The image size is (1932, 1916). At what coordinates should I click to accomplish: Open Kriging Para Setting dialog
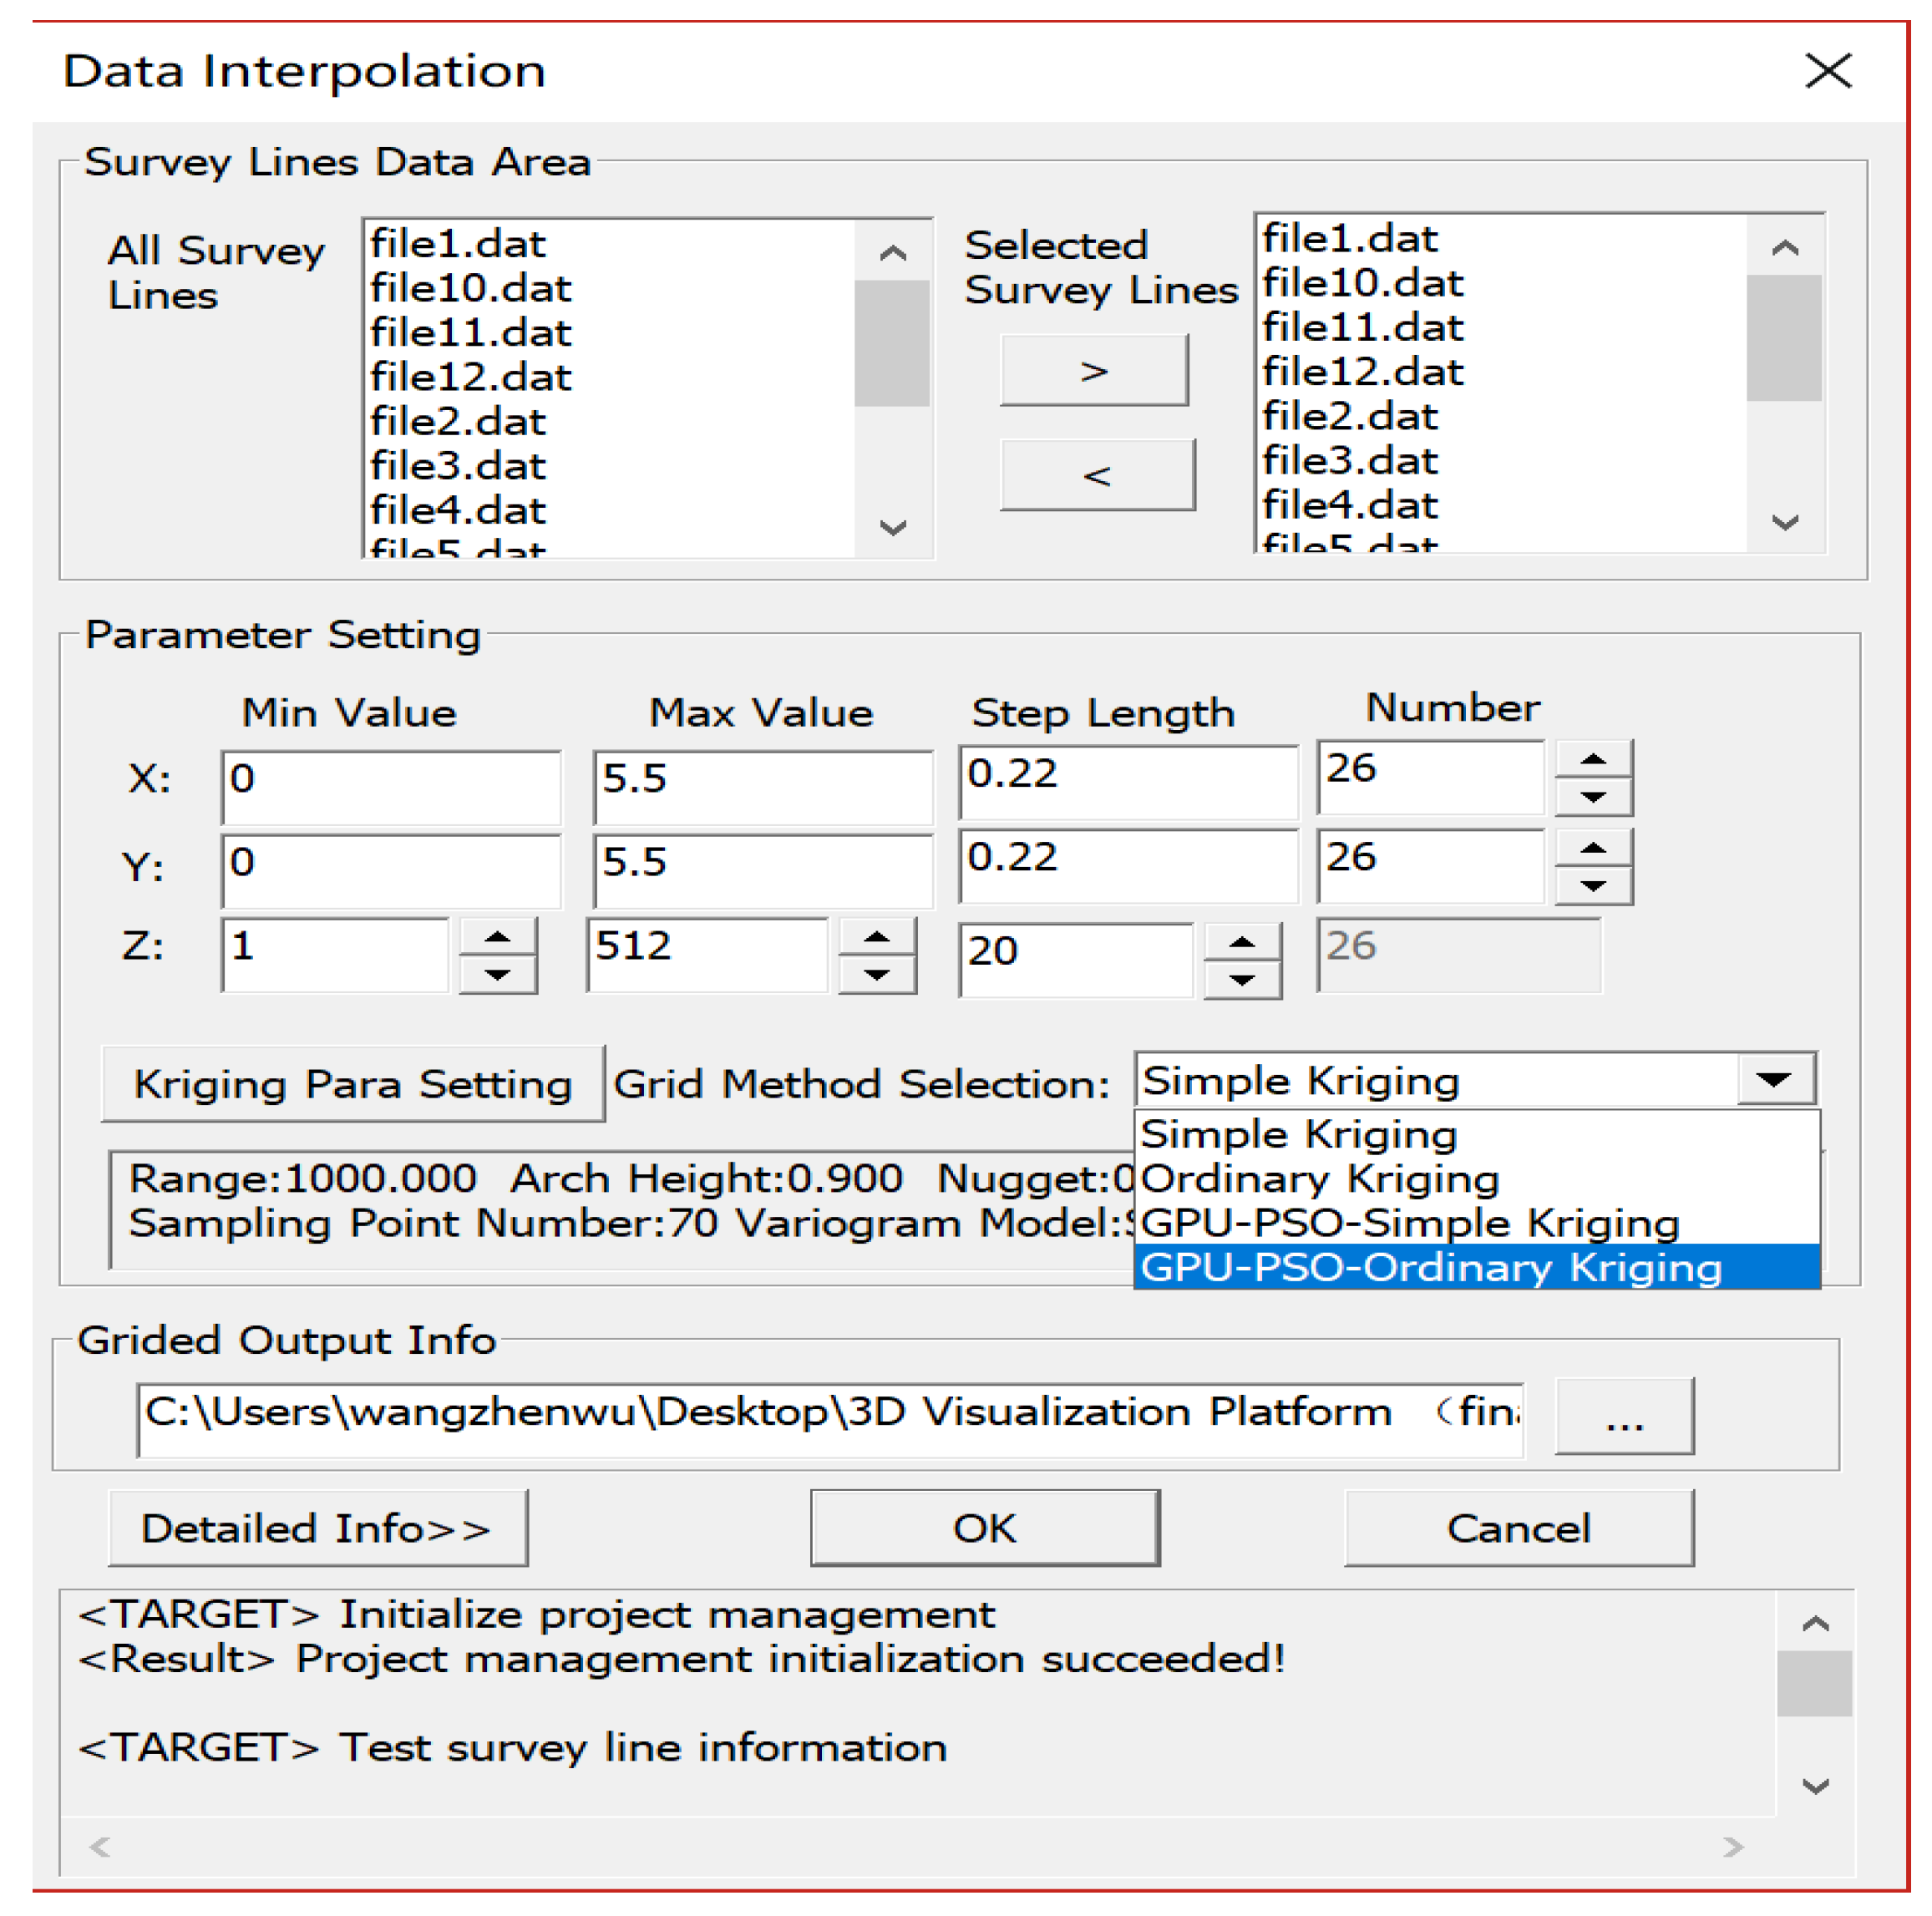(353, 1084)
